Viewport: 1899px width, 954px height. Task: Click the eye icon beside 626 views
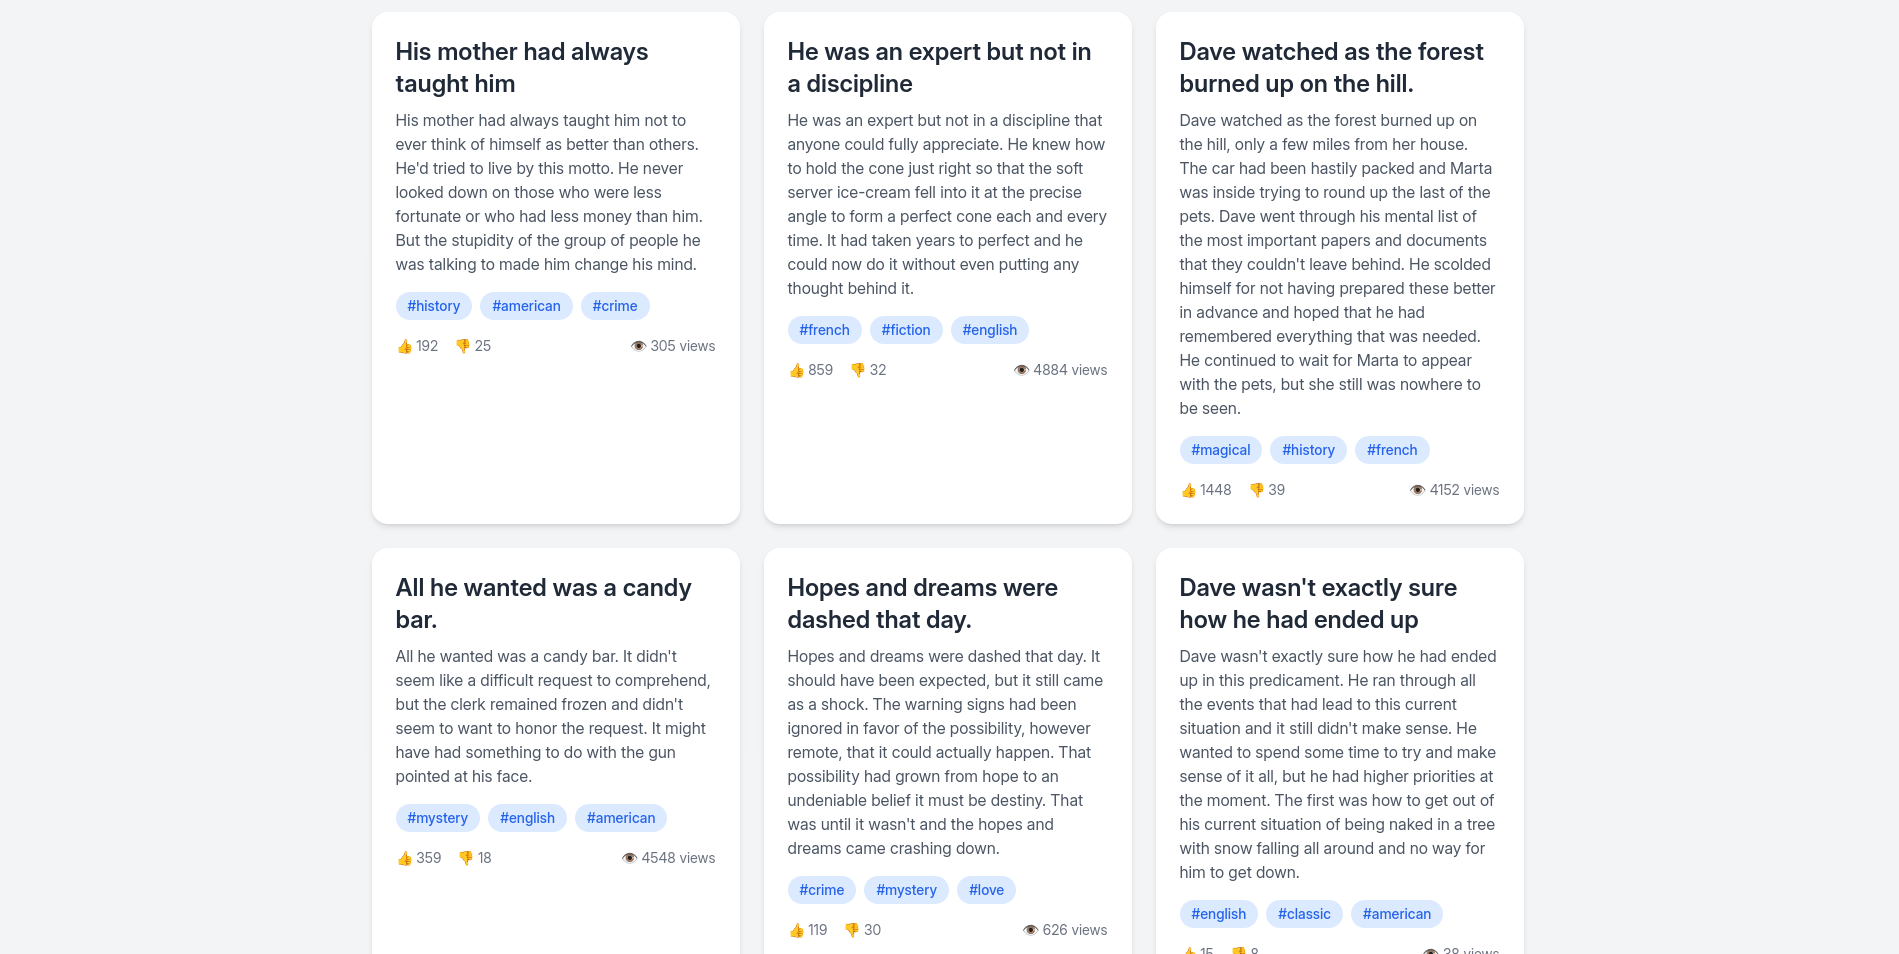pyautogui.click(x=1030, y=930)
